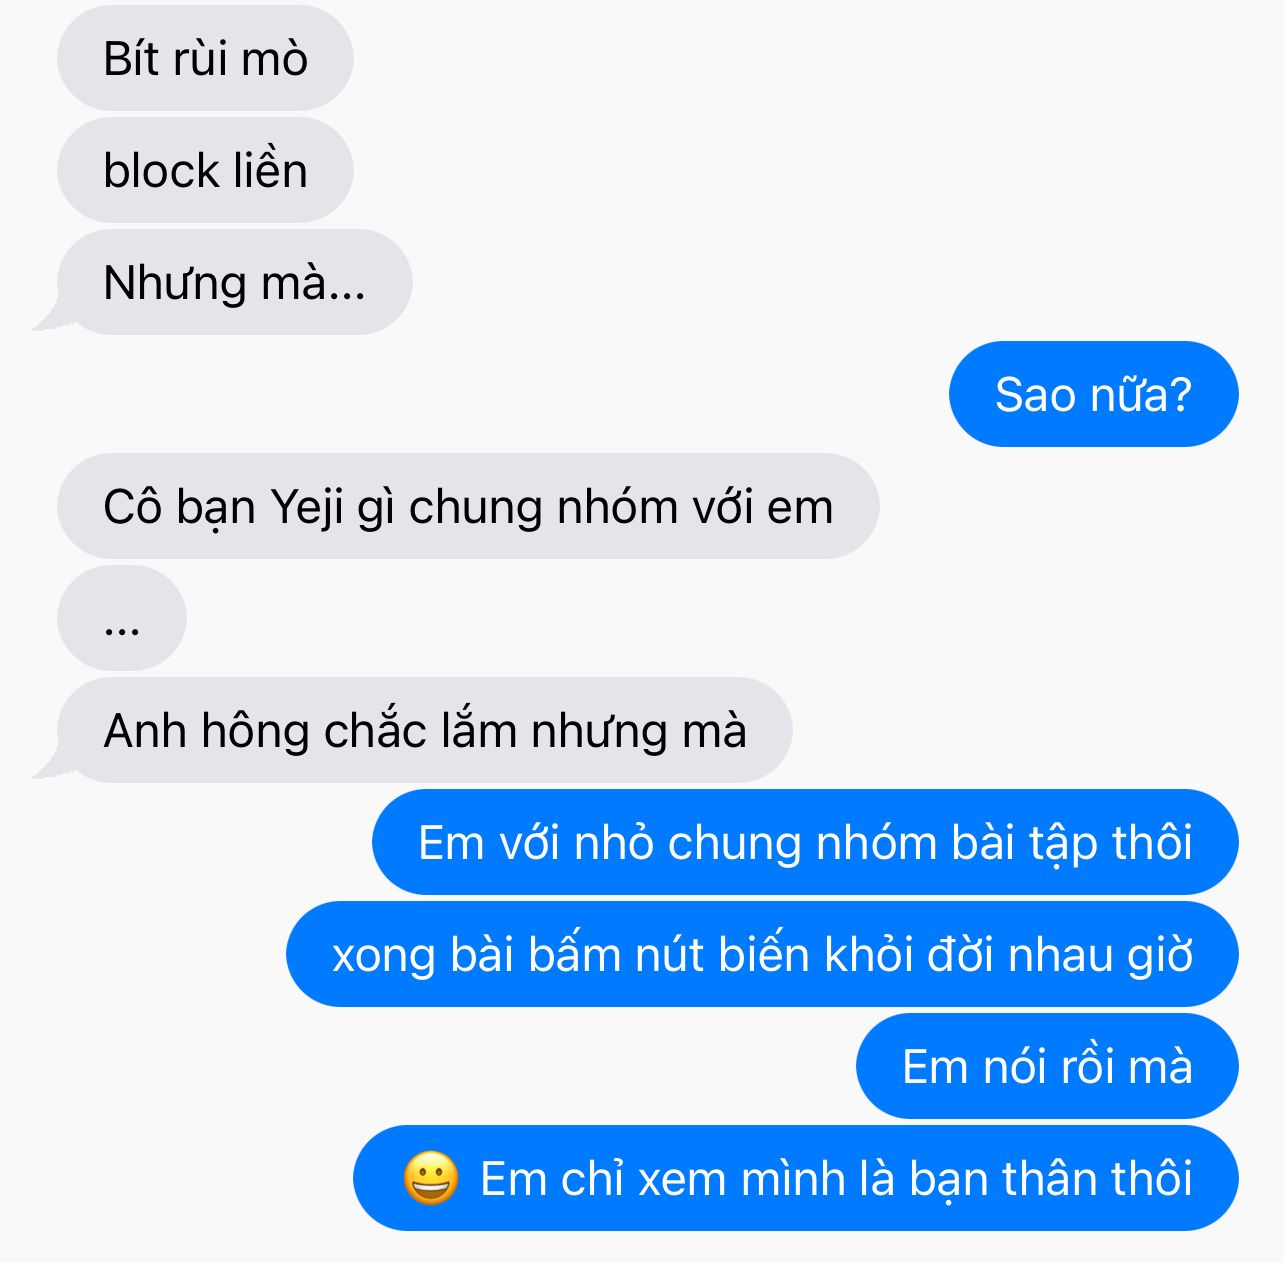Select the 'Nhưng mà...' gray bubble
Image resolution: width=1284 pixels, height=1263 pixels.
click(x=234, y=282)
